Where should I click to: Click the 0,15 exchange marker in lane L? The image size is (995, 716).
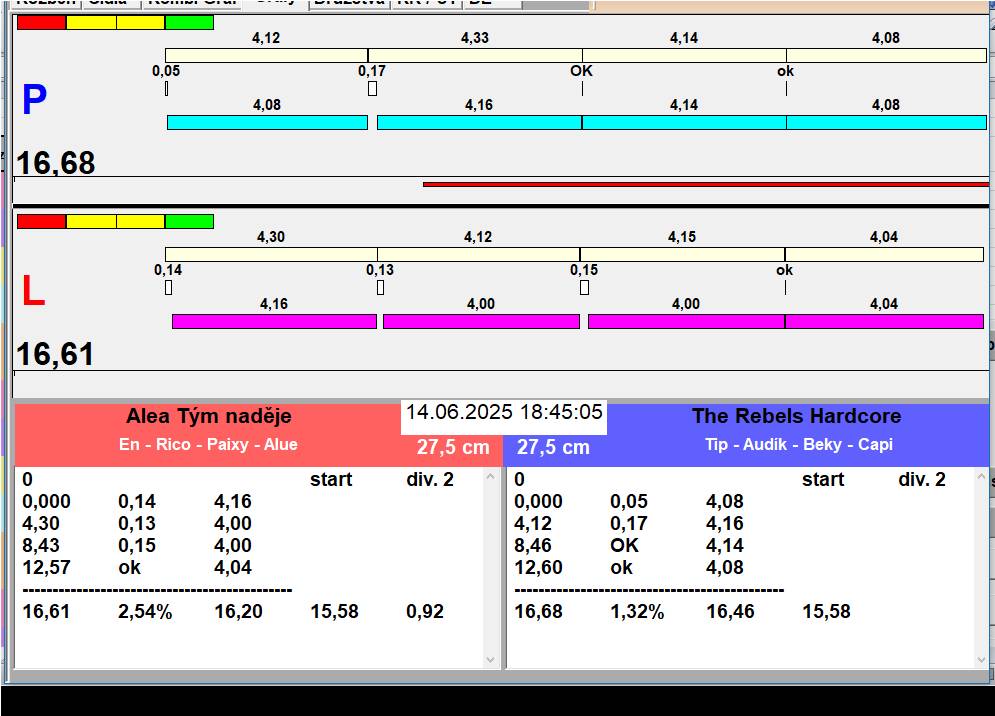point(584,288)
